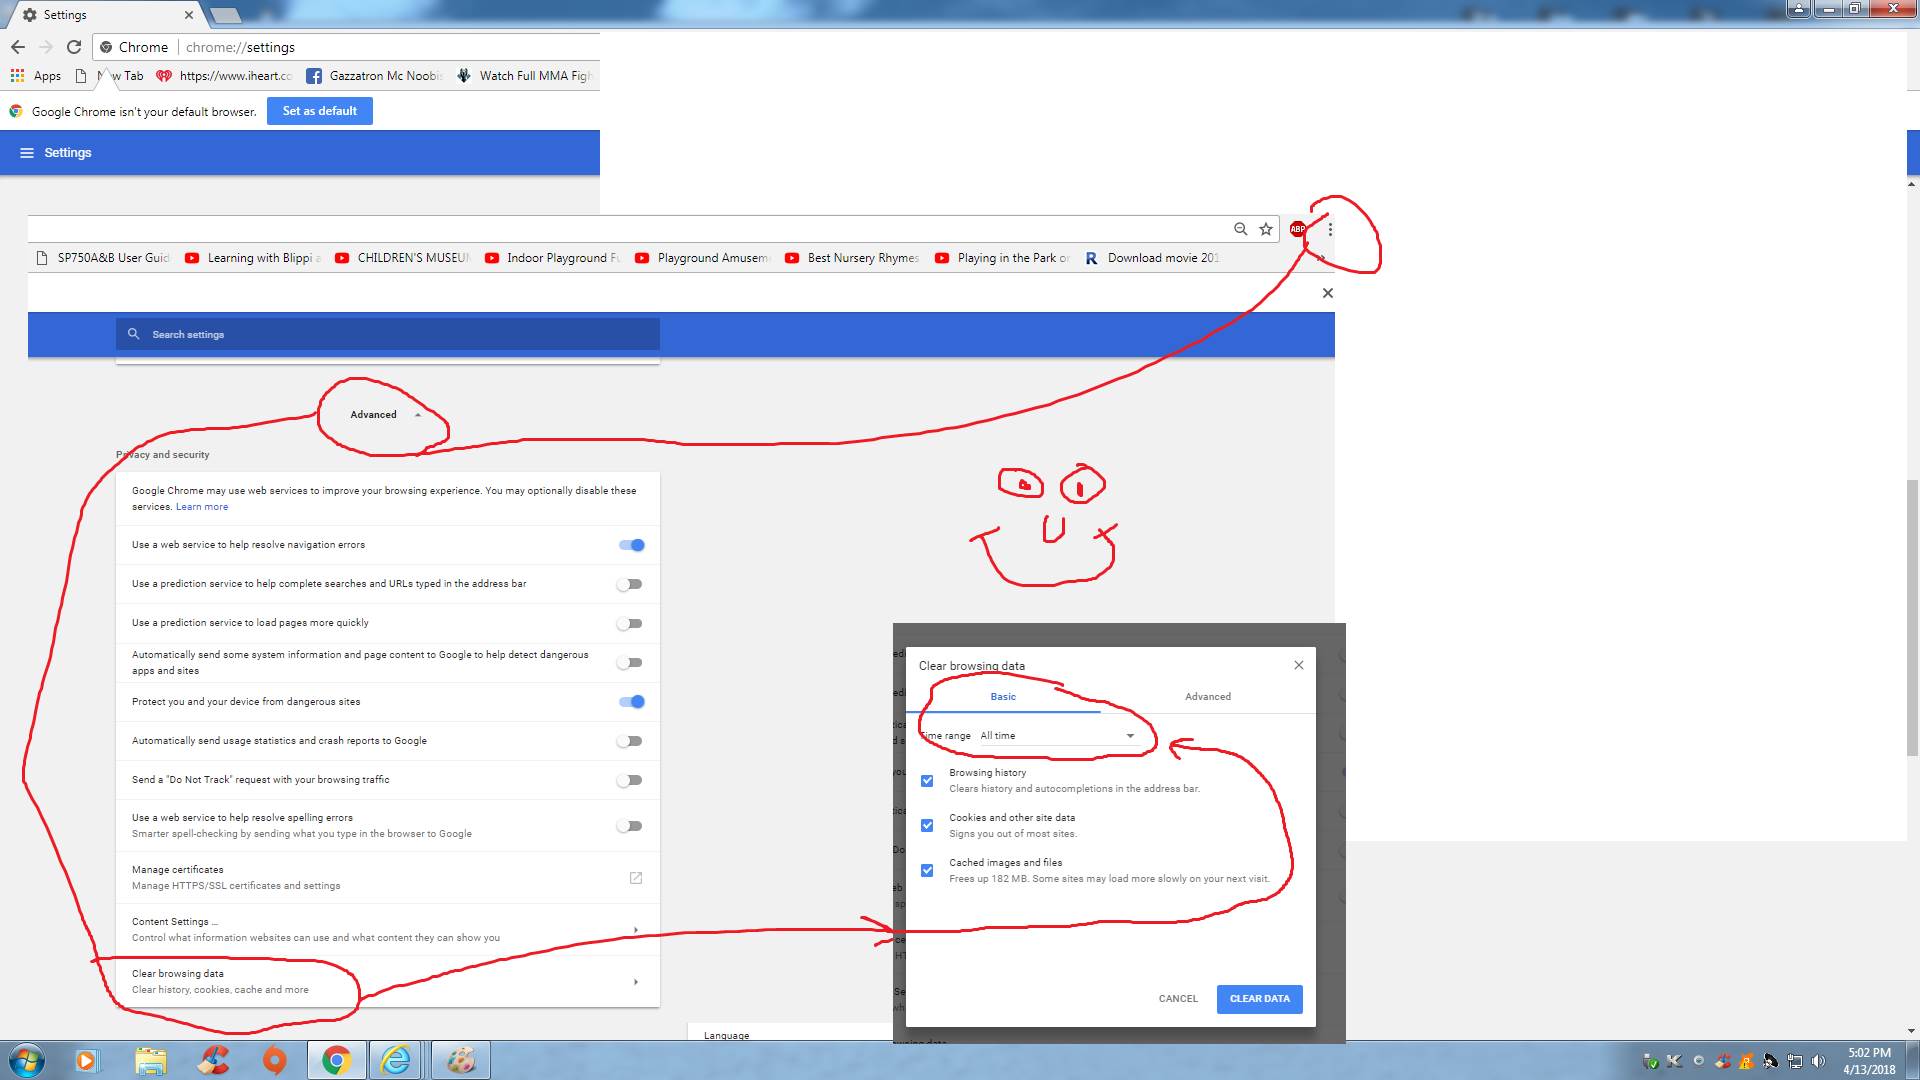This screenshot has height=1080, width=1920.
Task: Open the Time range dropdown
Action: pyautogui.click(x=1057, y=736)
